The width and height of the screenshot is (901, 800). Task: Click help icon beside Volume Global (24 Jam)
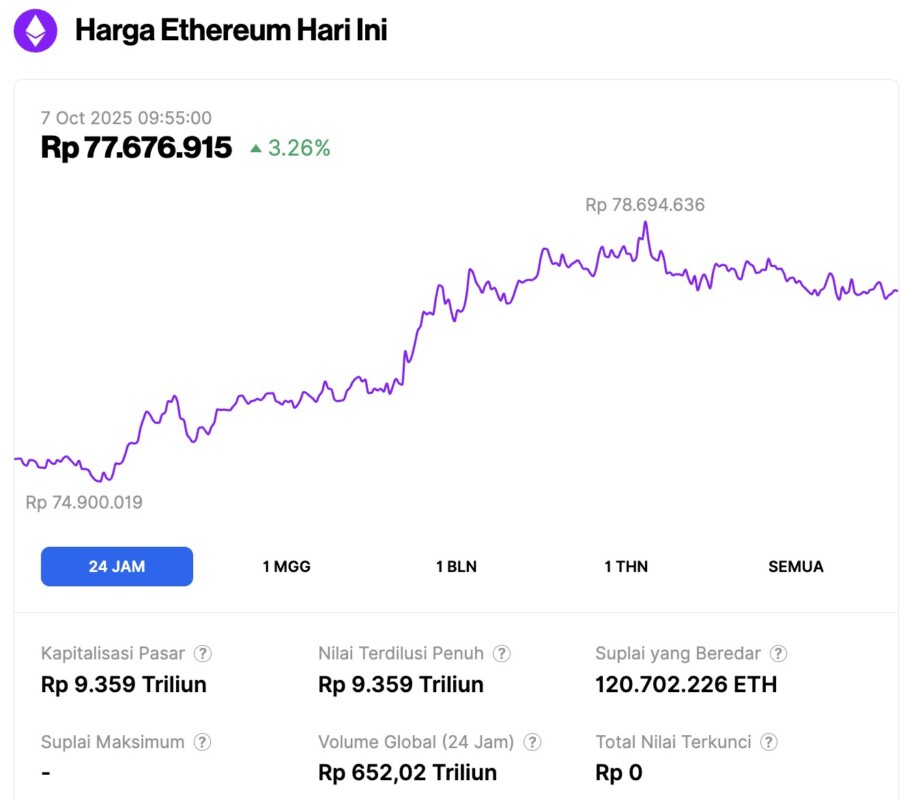click(533, 742)
